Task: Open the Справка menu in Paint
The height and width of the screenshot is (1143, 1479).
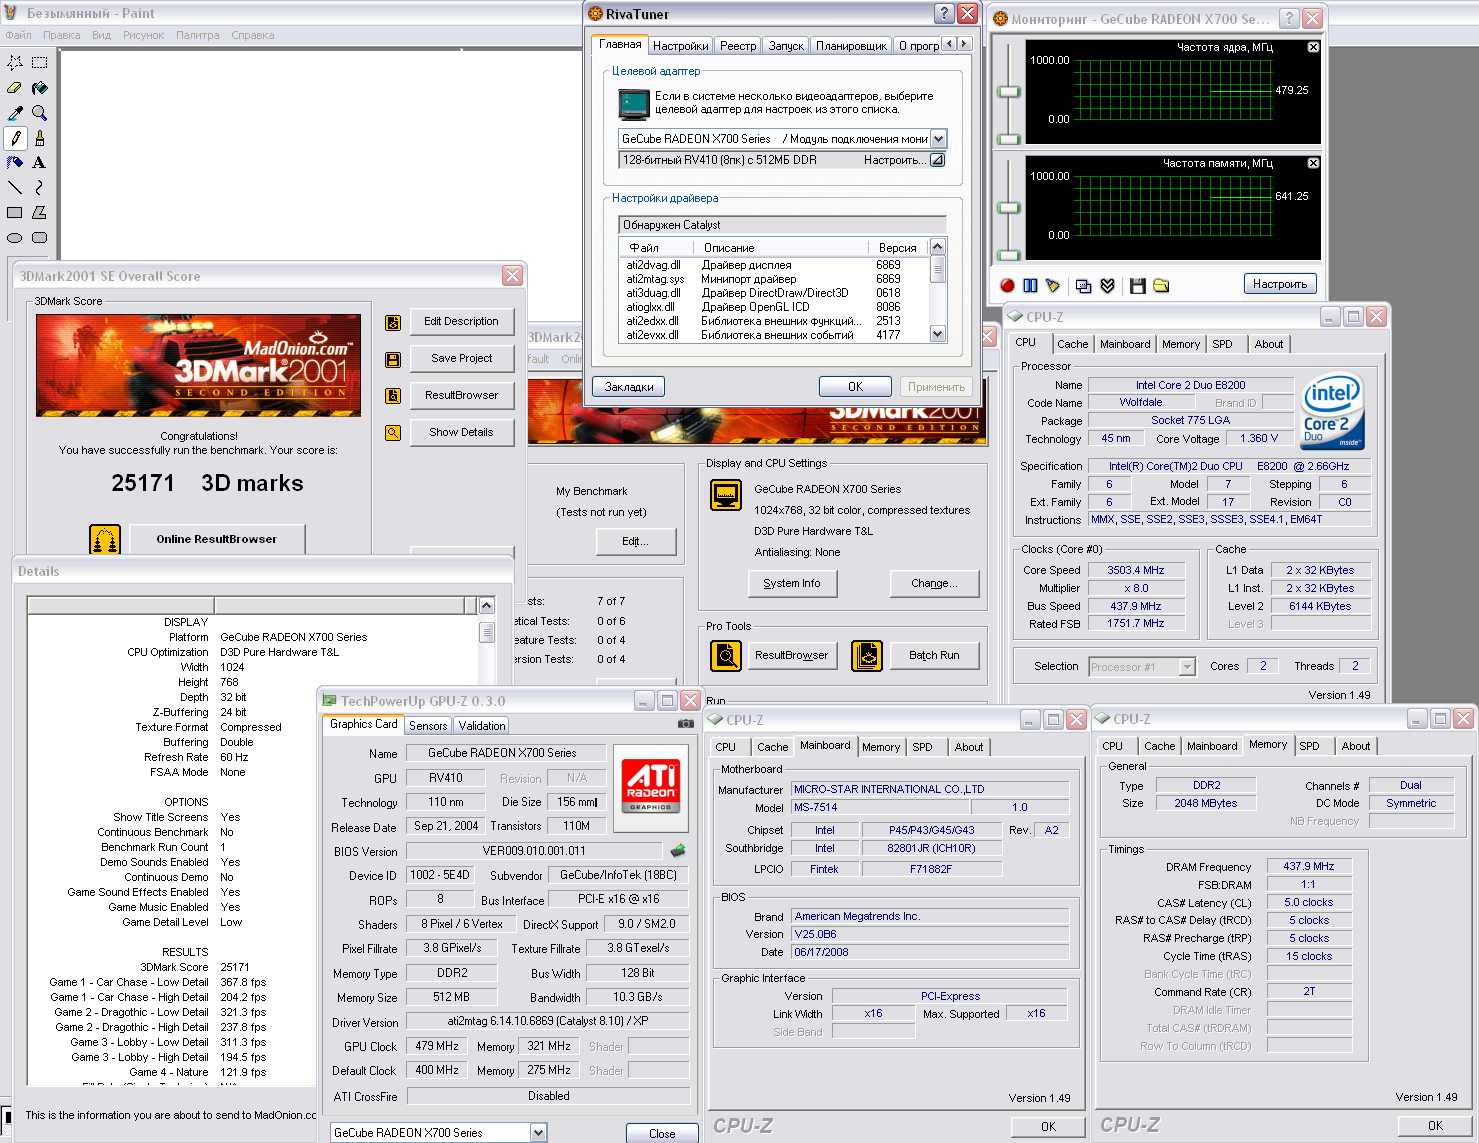Action: tap(253, 35)
